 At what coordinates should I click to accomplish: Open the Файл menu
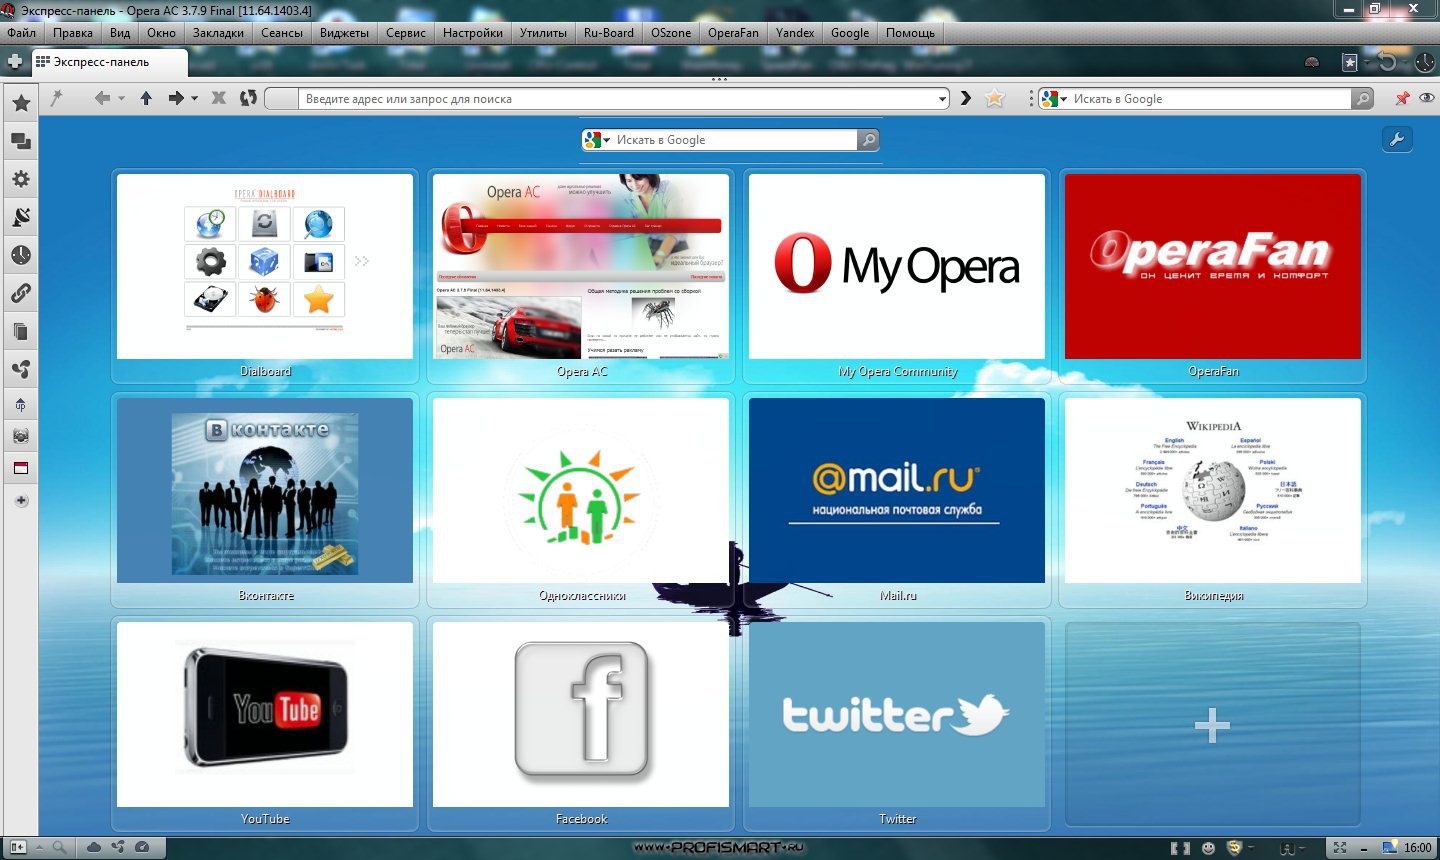tap(22, 33)
